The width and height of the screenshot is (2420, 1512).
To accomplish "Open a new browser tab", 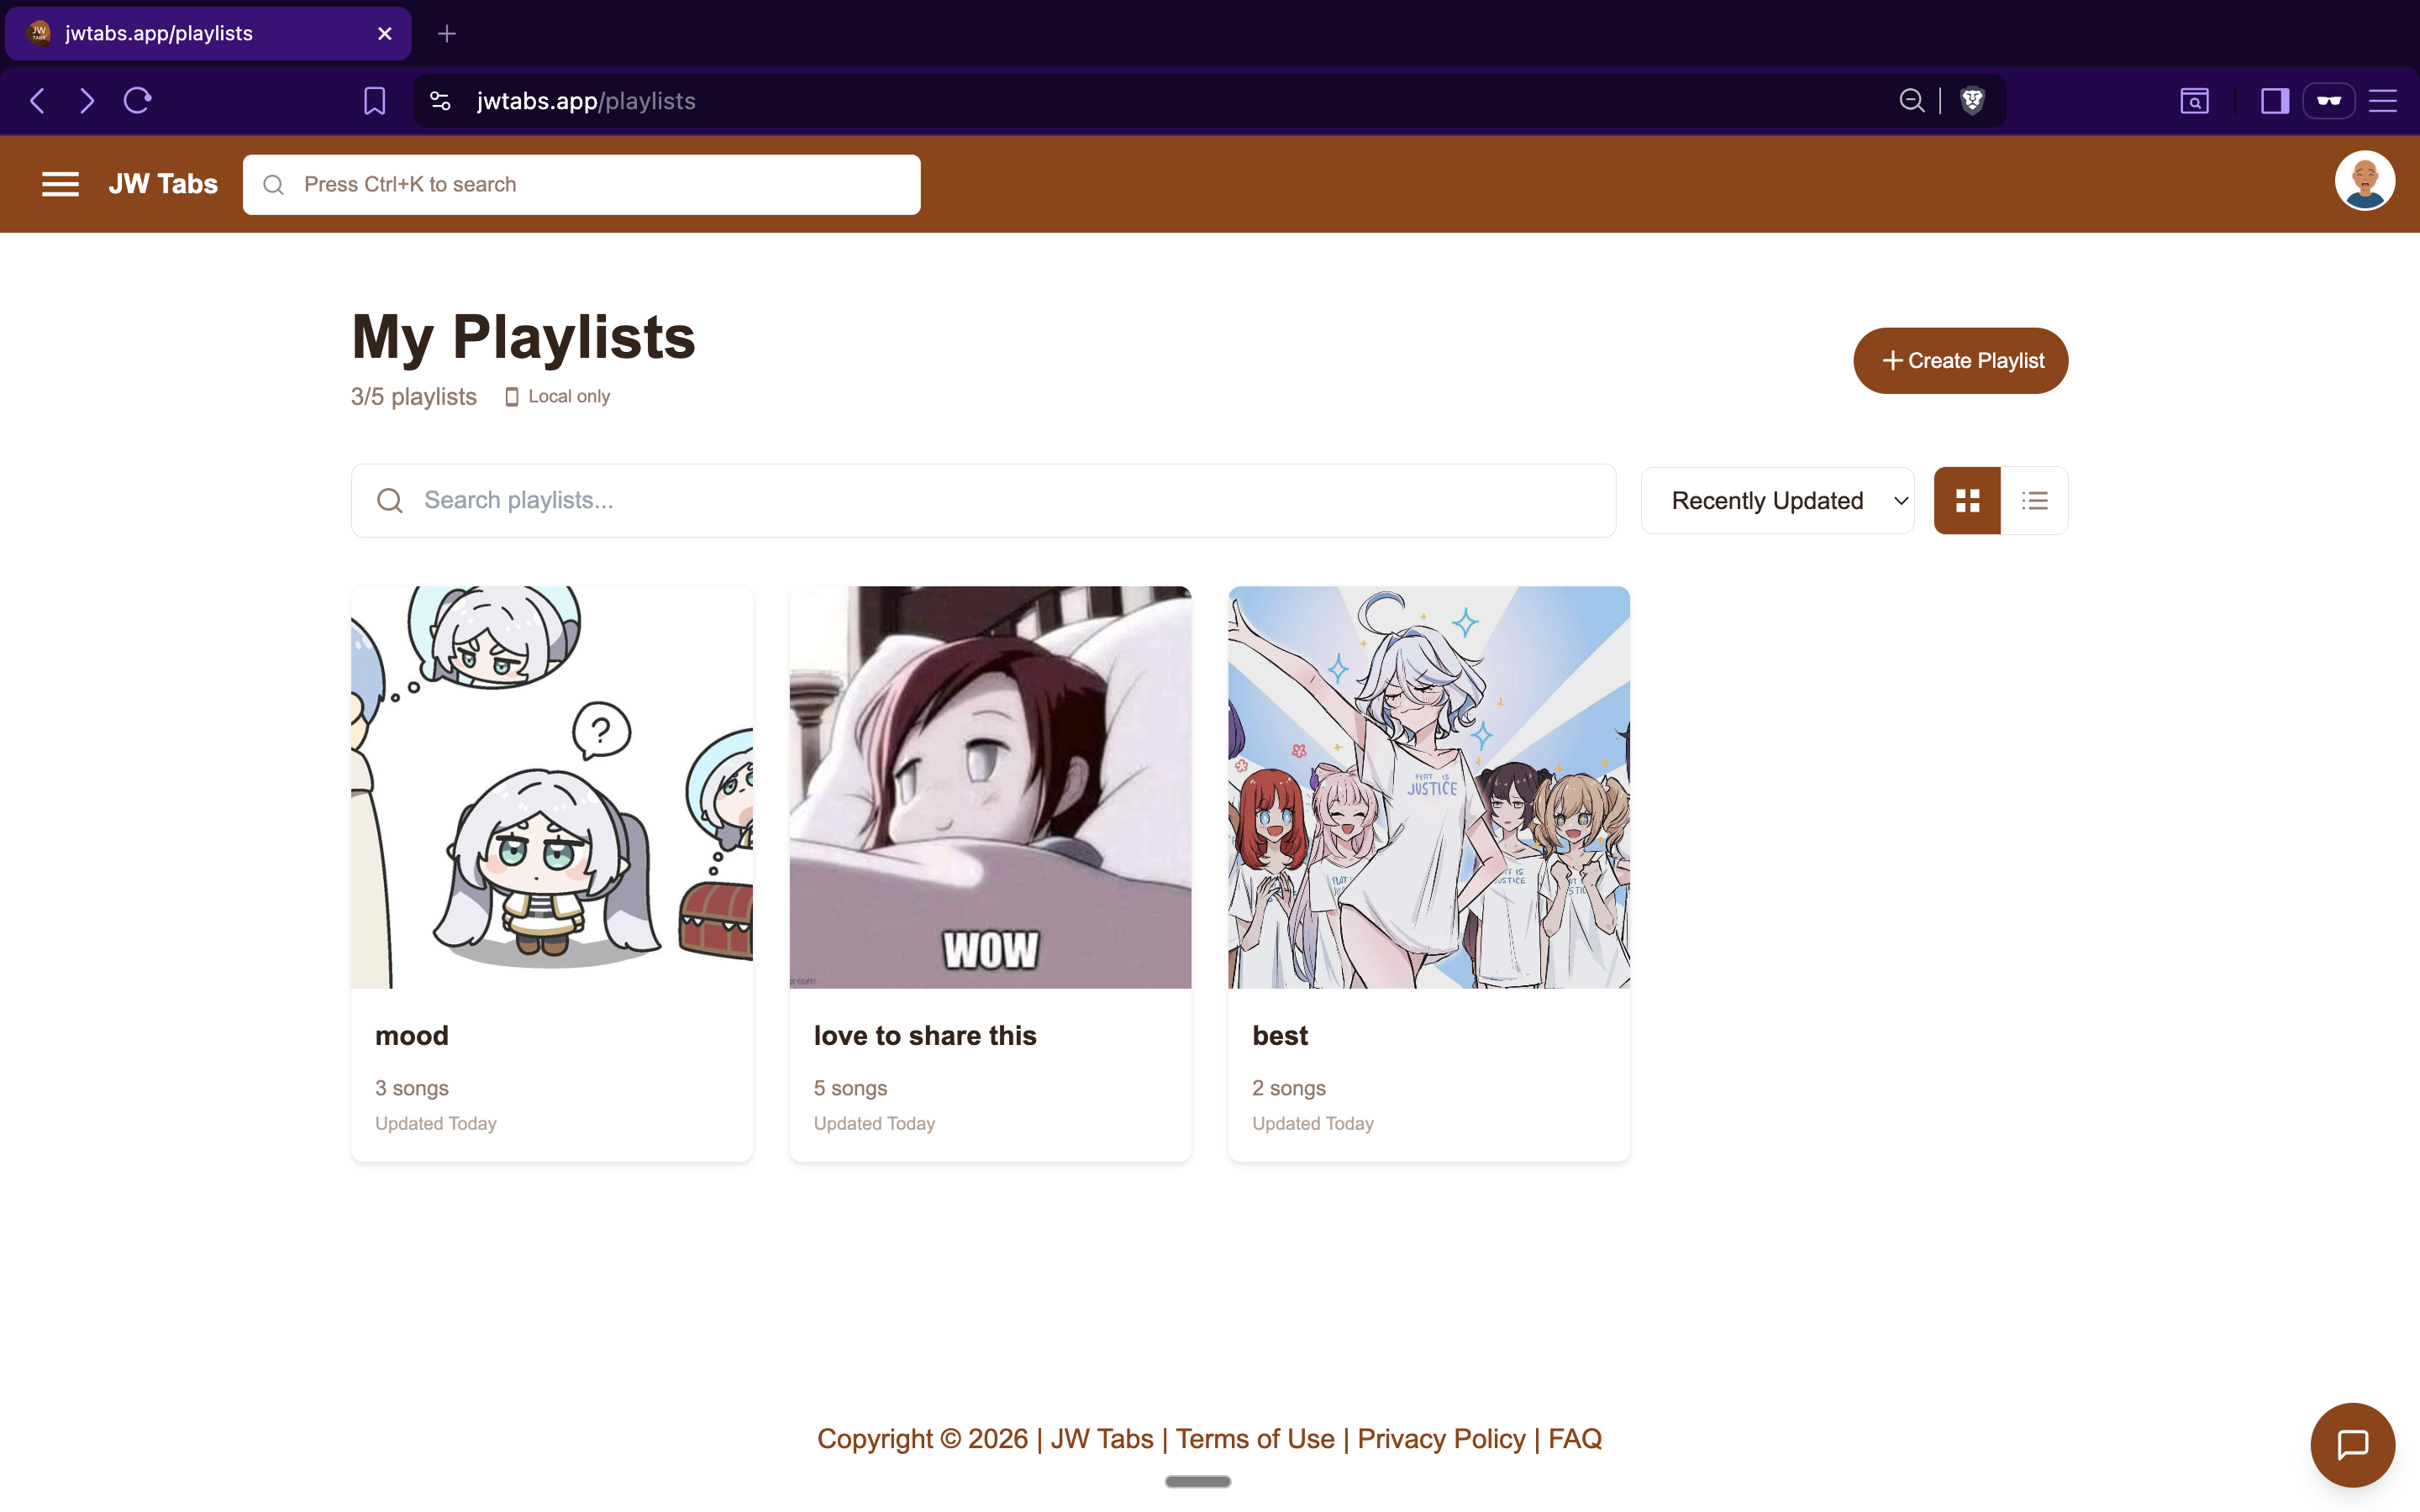I will 446,33.
